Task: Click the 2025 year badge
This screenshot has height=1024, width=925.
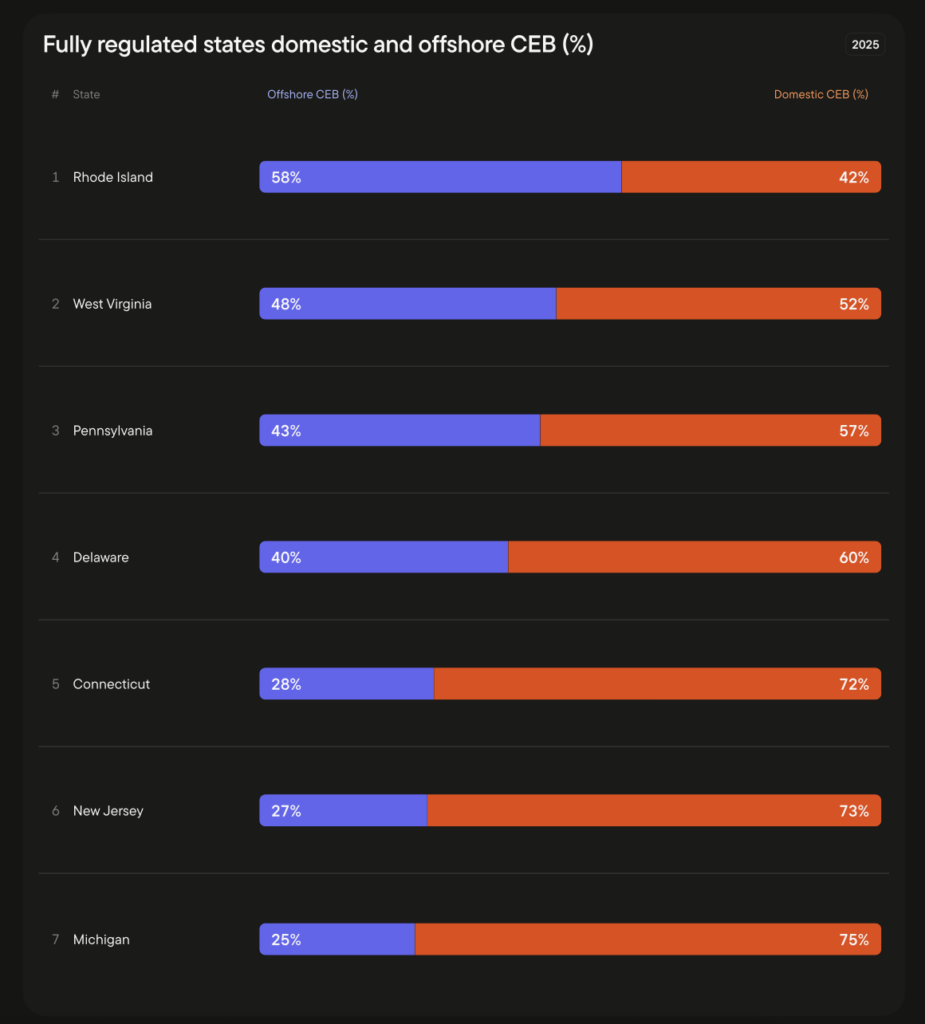Action: 865,45
